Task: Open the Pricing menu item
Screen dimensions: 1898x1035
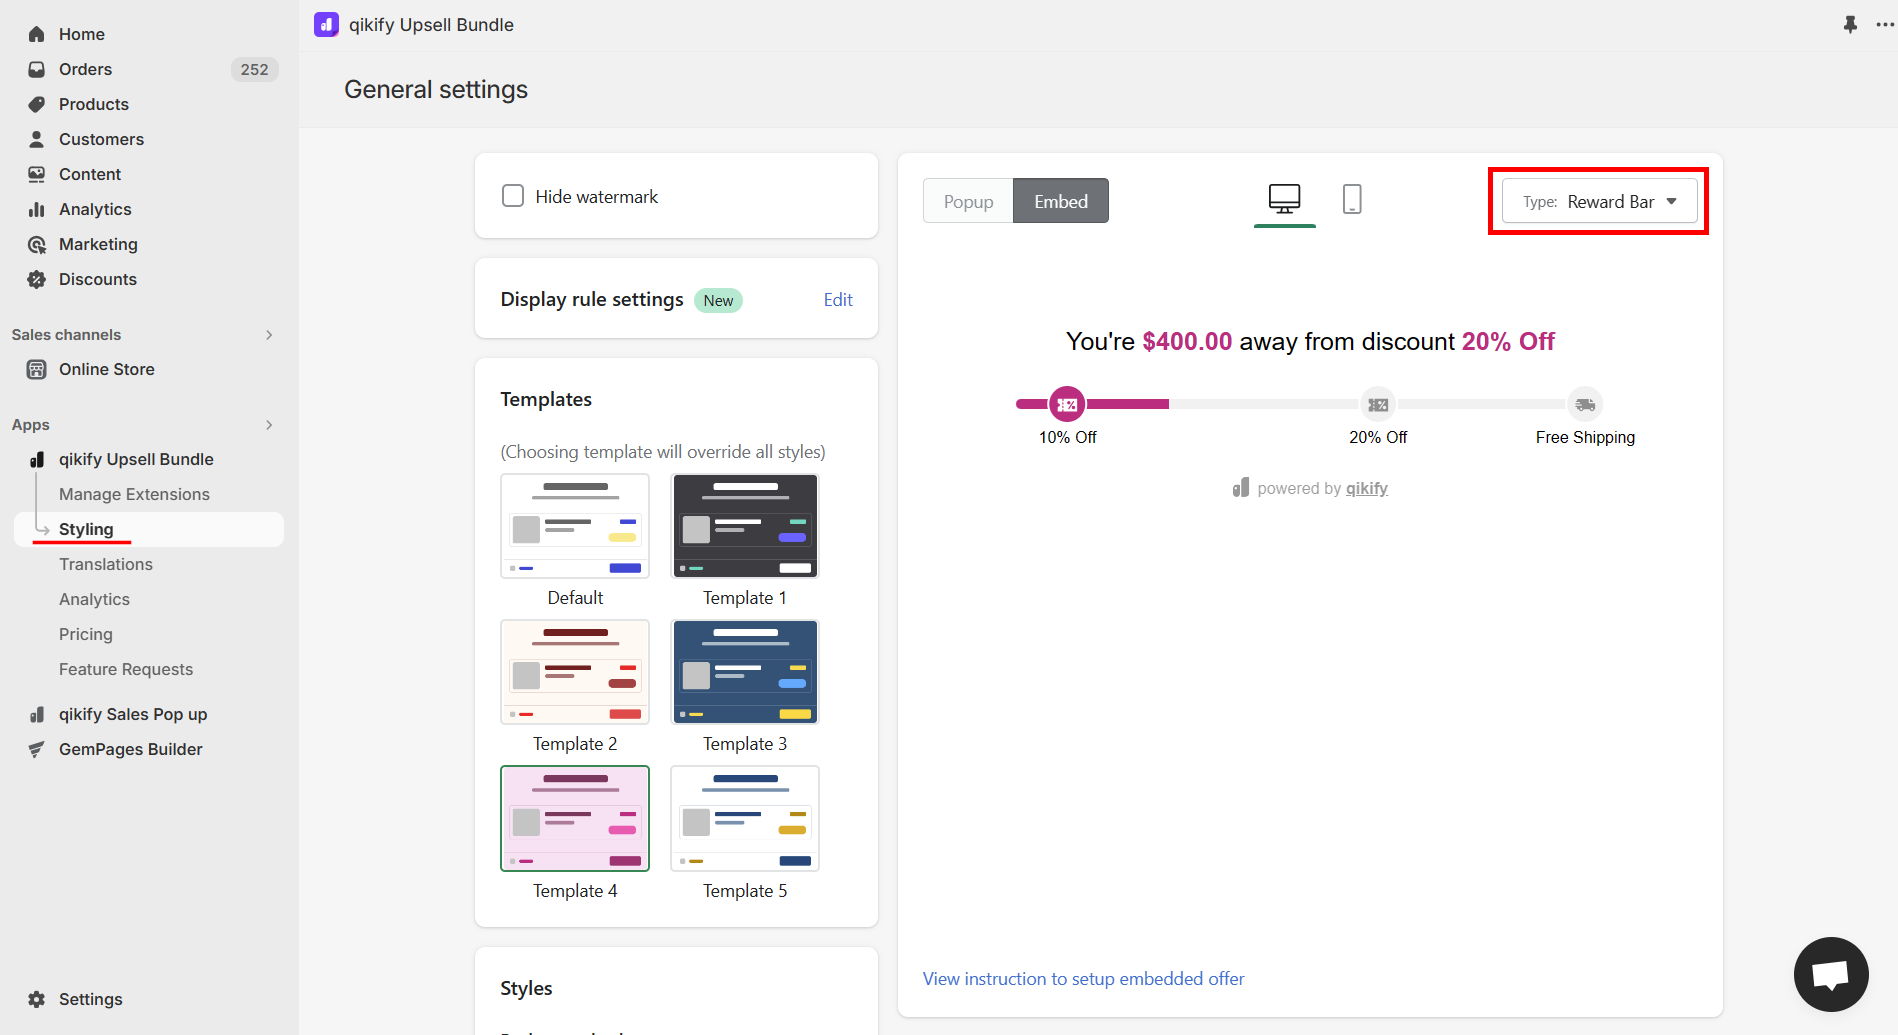Action: pos(86,634)
